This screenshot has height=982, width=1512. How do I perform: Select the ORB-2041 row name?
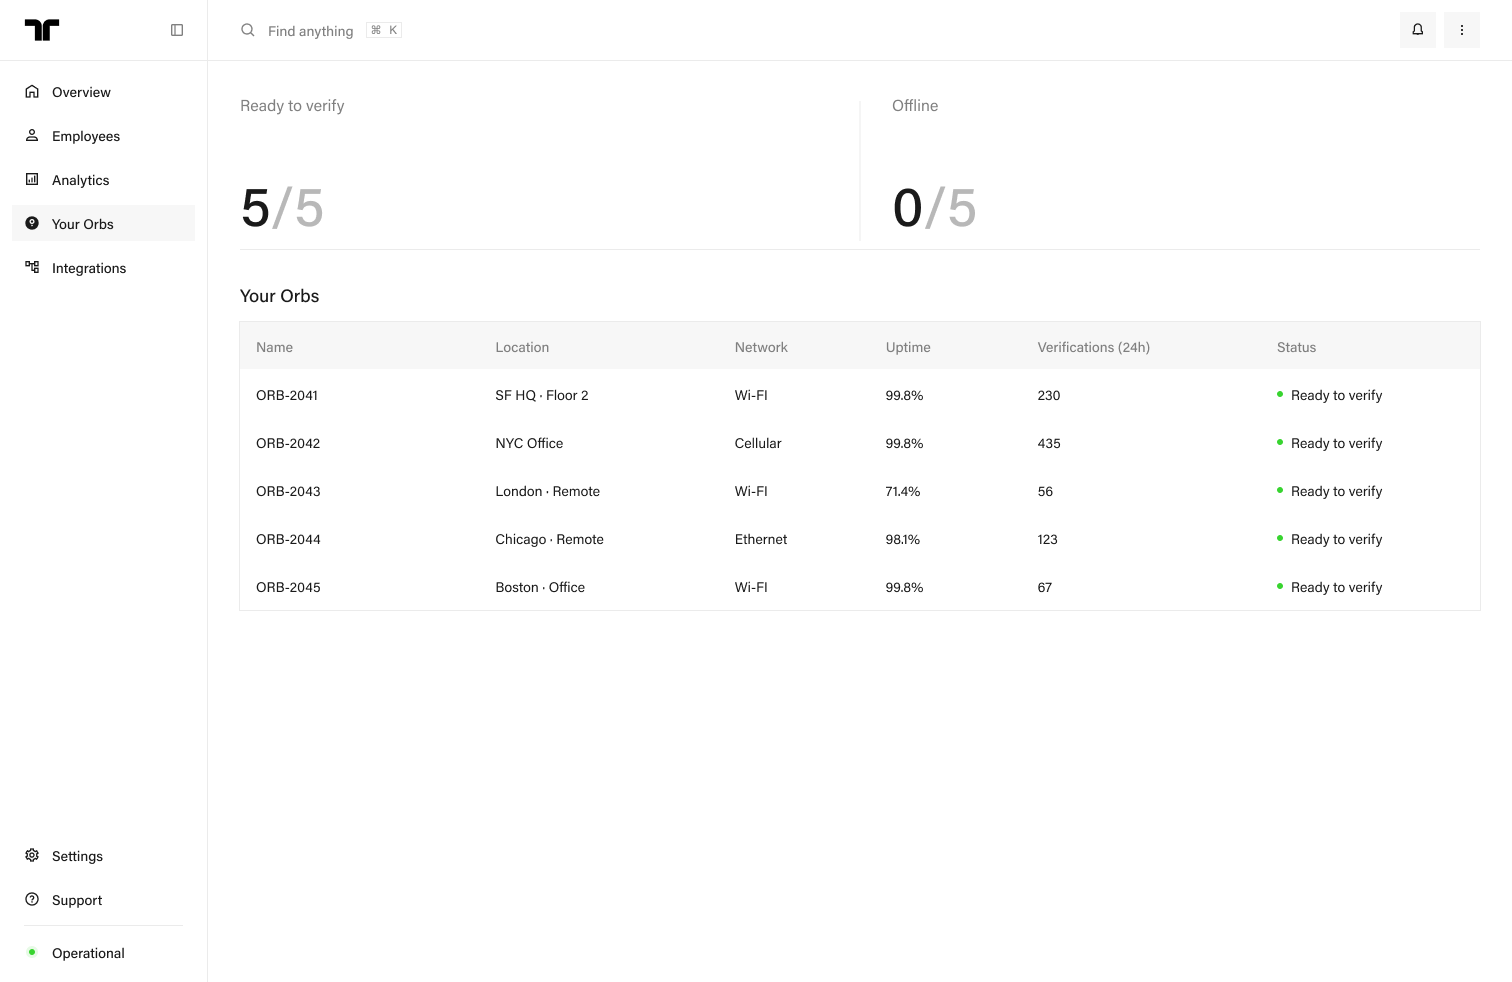coord(287,395)
